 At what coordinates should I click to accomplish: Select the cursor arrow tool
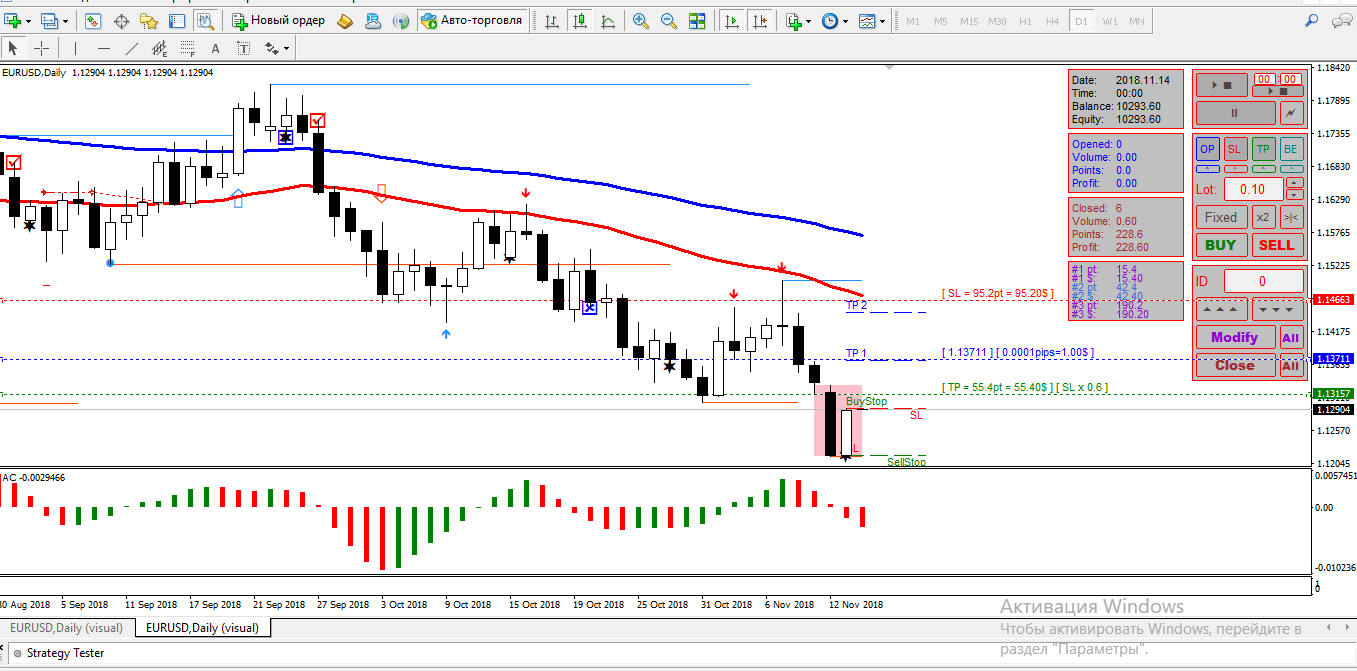[x=13, y=47]
